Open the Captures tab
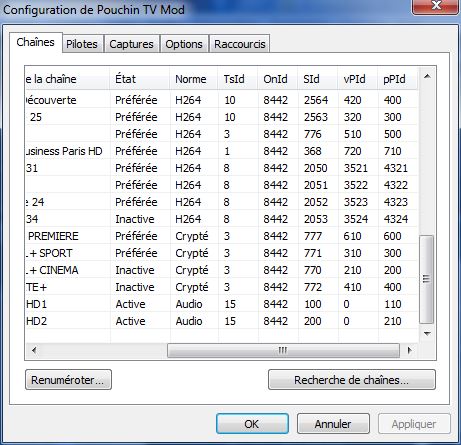This screenshot has height=445, width=461. click(x=132, y=44)
